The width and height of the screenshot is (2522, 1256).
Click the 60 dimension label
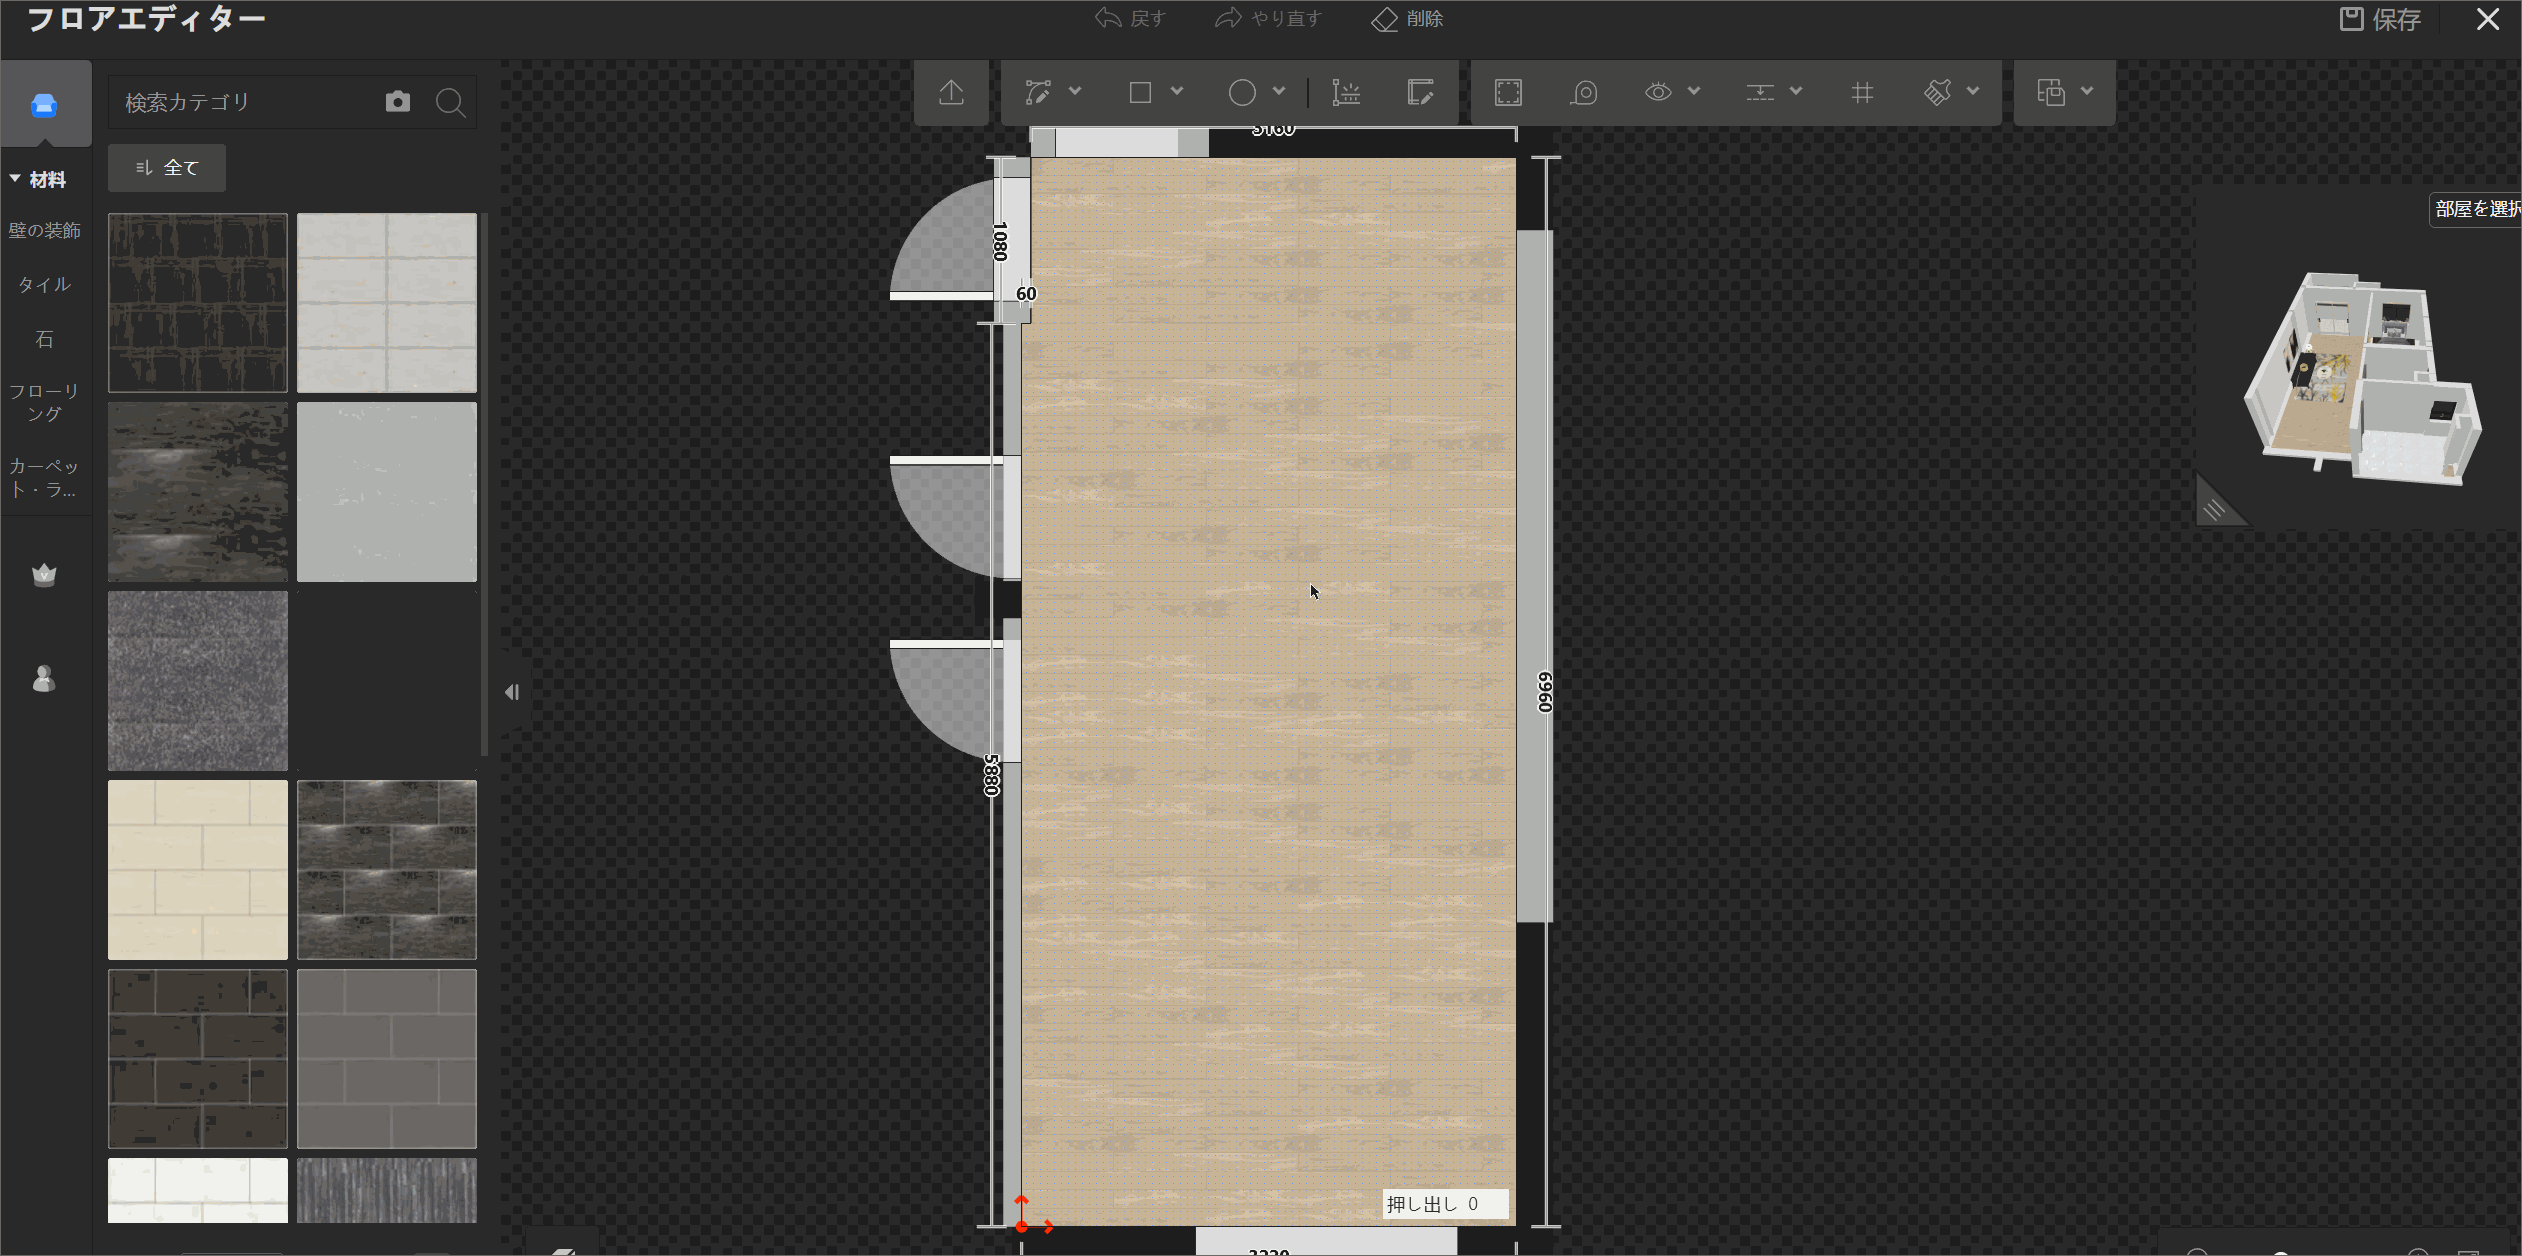1026,294
